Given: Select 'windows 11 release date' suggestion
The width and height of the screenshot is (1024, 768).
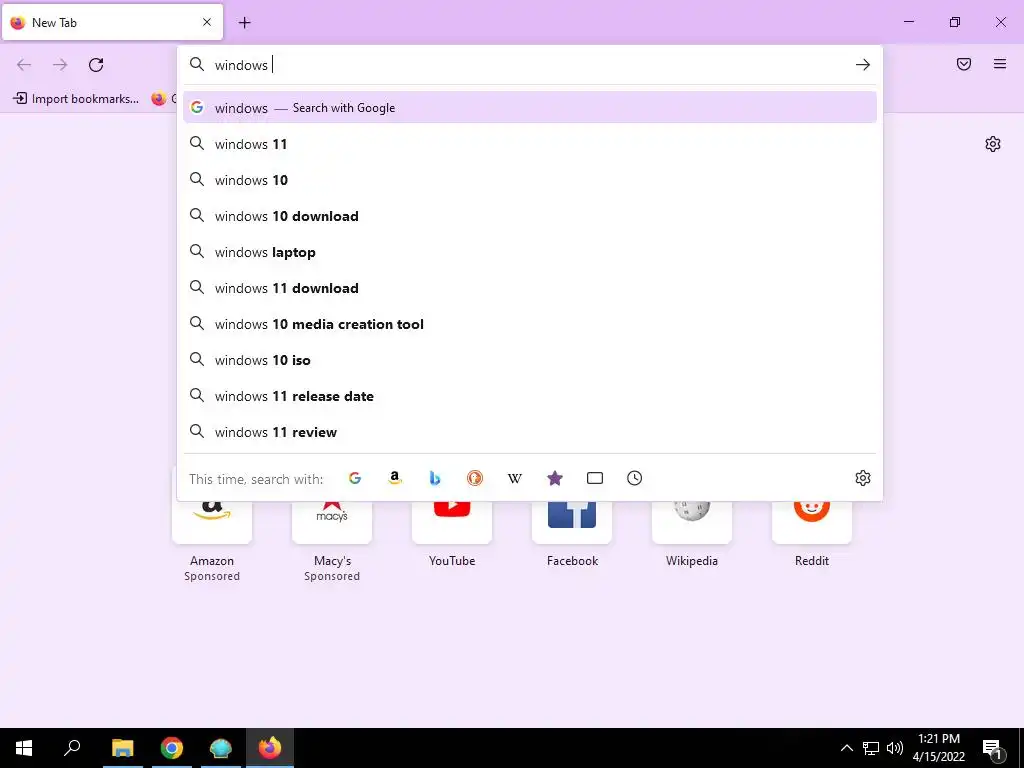Looking at the screenshot, I should tap(530, 396).
